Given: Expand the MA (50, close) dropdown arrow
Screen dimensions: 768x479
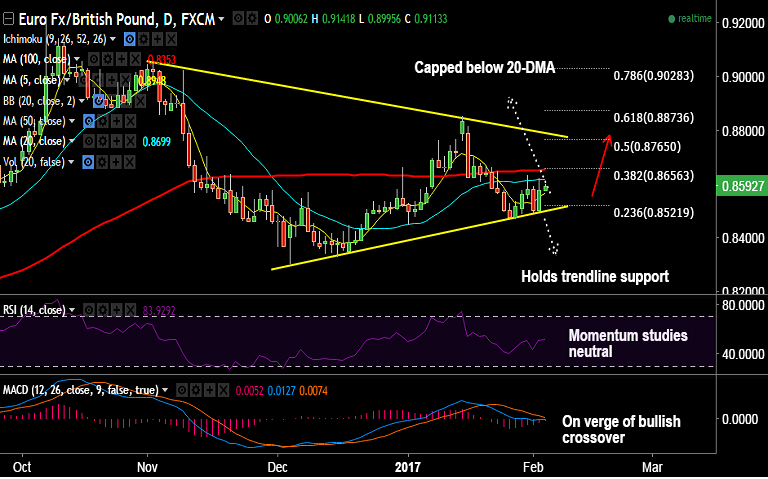Looking at the screenshot, I should click(x=72, y=121).
